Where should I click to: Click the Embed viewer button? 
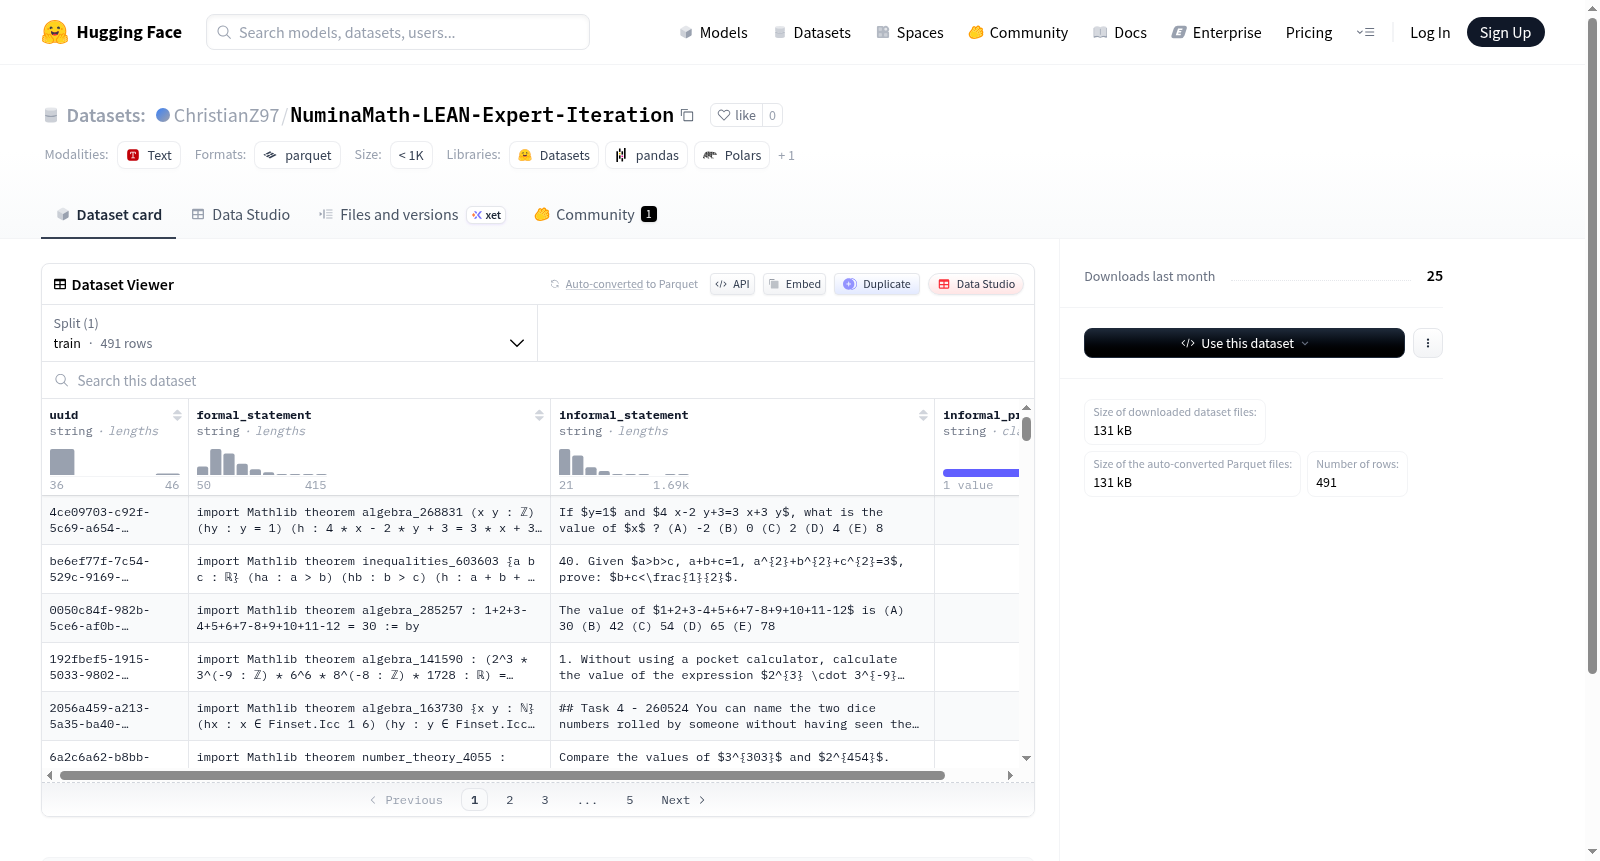point(794,284)
